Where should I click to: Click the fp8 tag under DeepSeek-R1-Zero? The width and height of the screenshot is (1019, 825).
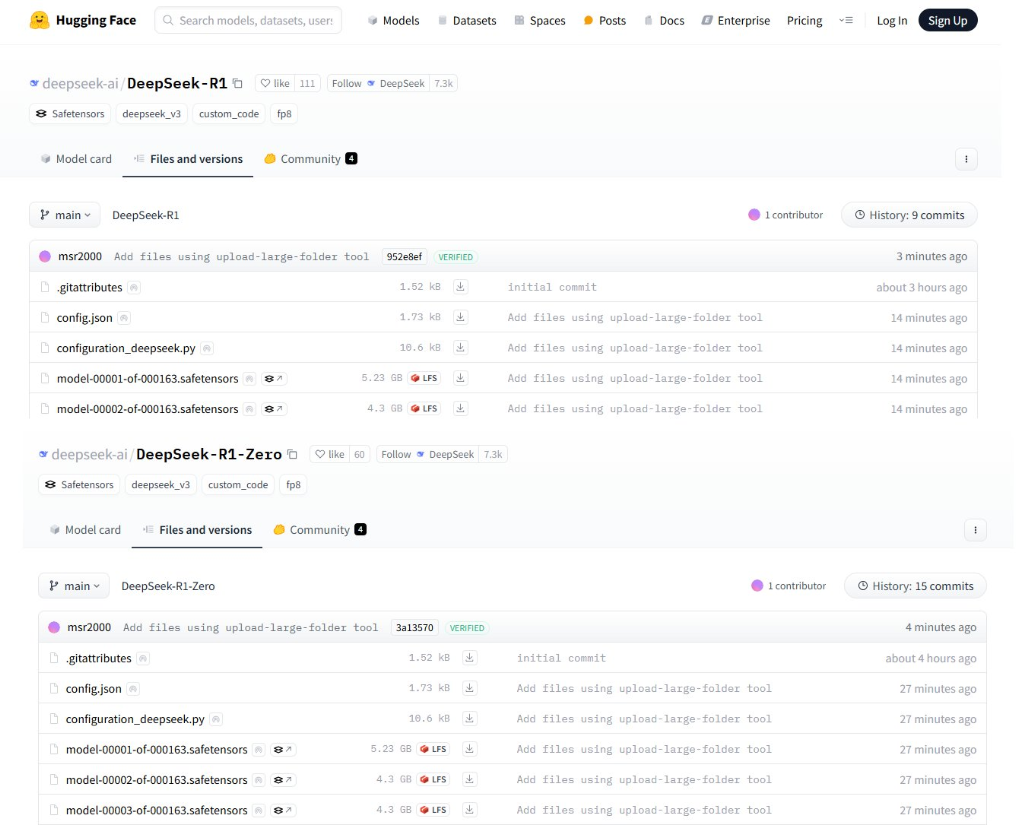[293, 484]
